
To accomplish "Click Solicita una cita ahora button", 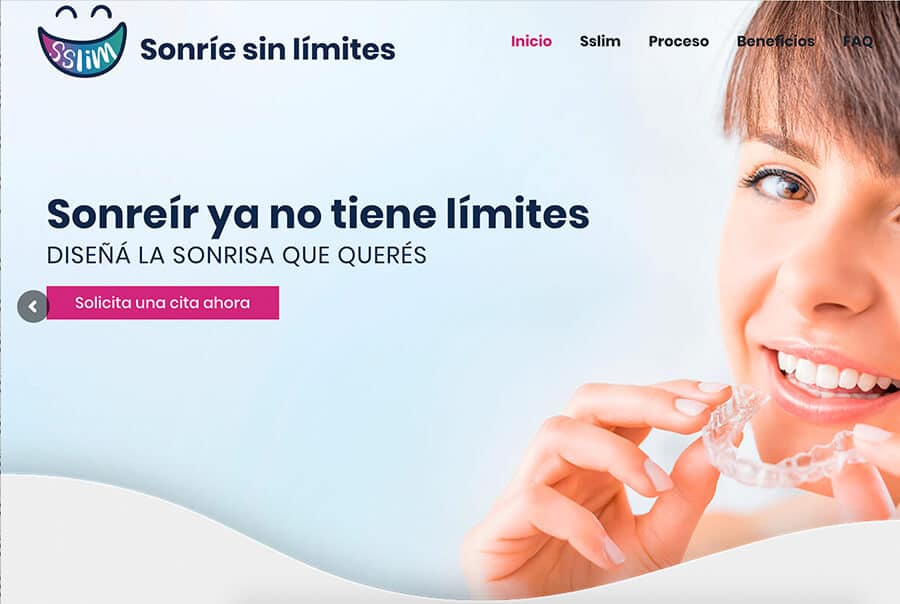I will click(x=163, y=303).
